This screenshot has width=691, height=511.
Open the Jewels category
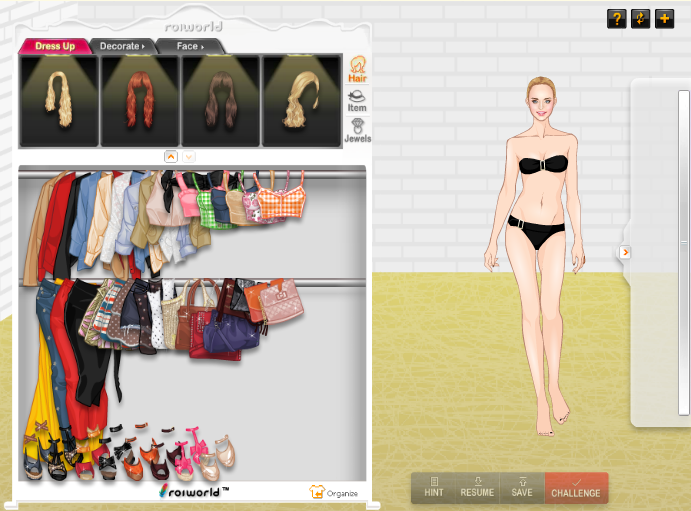(x=357, y=131)
